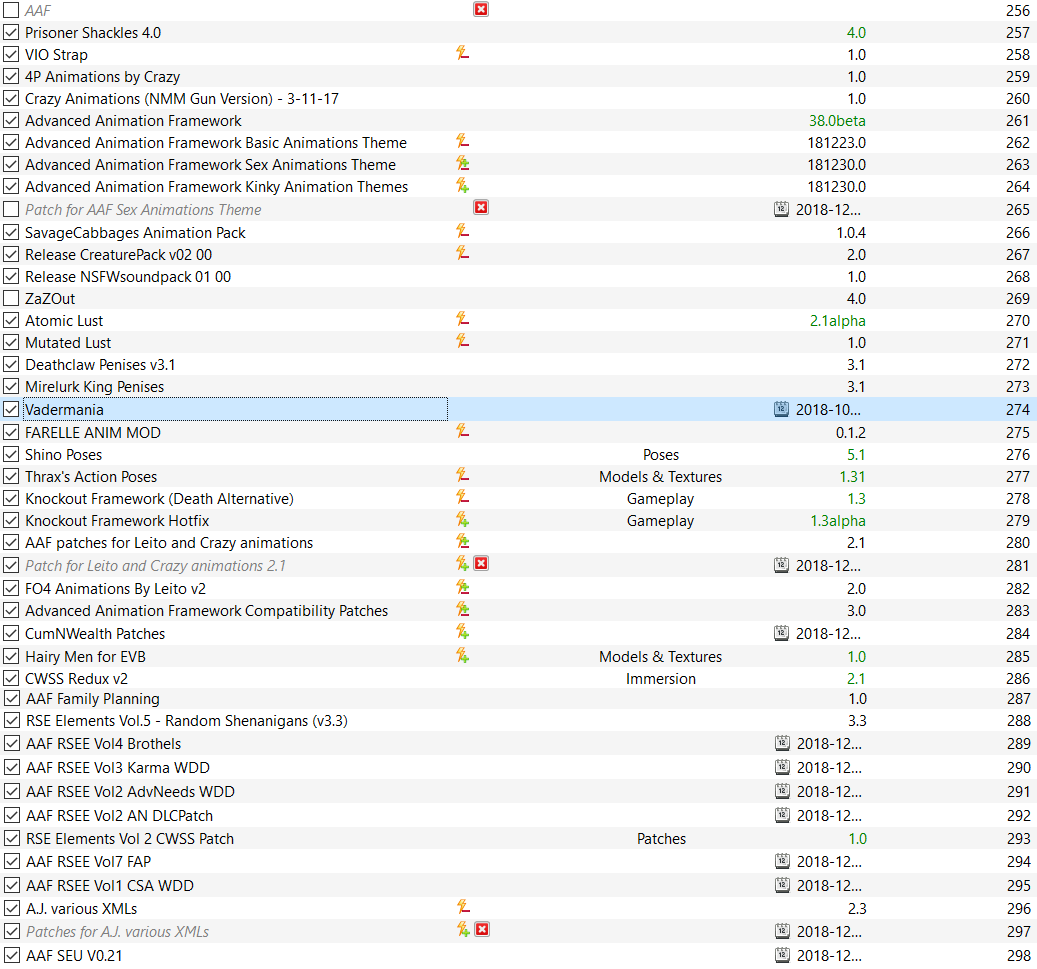Select Release NSFWsoundpack 01 00 mod name
Screen dimensions: 1037x969
pyautogui.click(x=128, y=276)
